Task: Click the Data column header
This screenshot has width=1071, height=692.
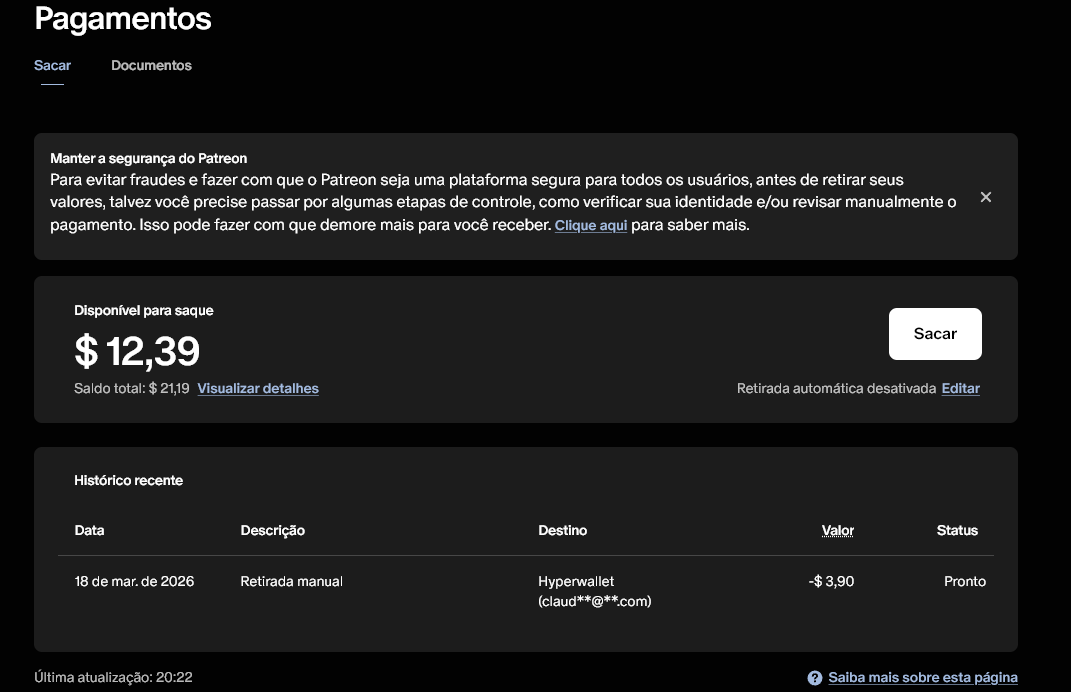Action: pos(89,530)
